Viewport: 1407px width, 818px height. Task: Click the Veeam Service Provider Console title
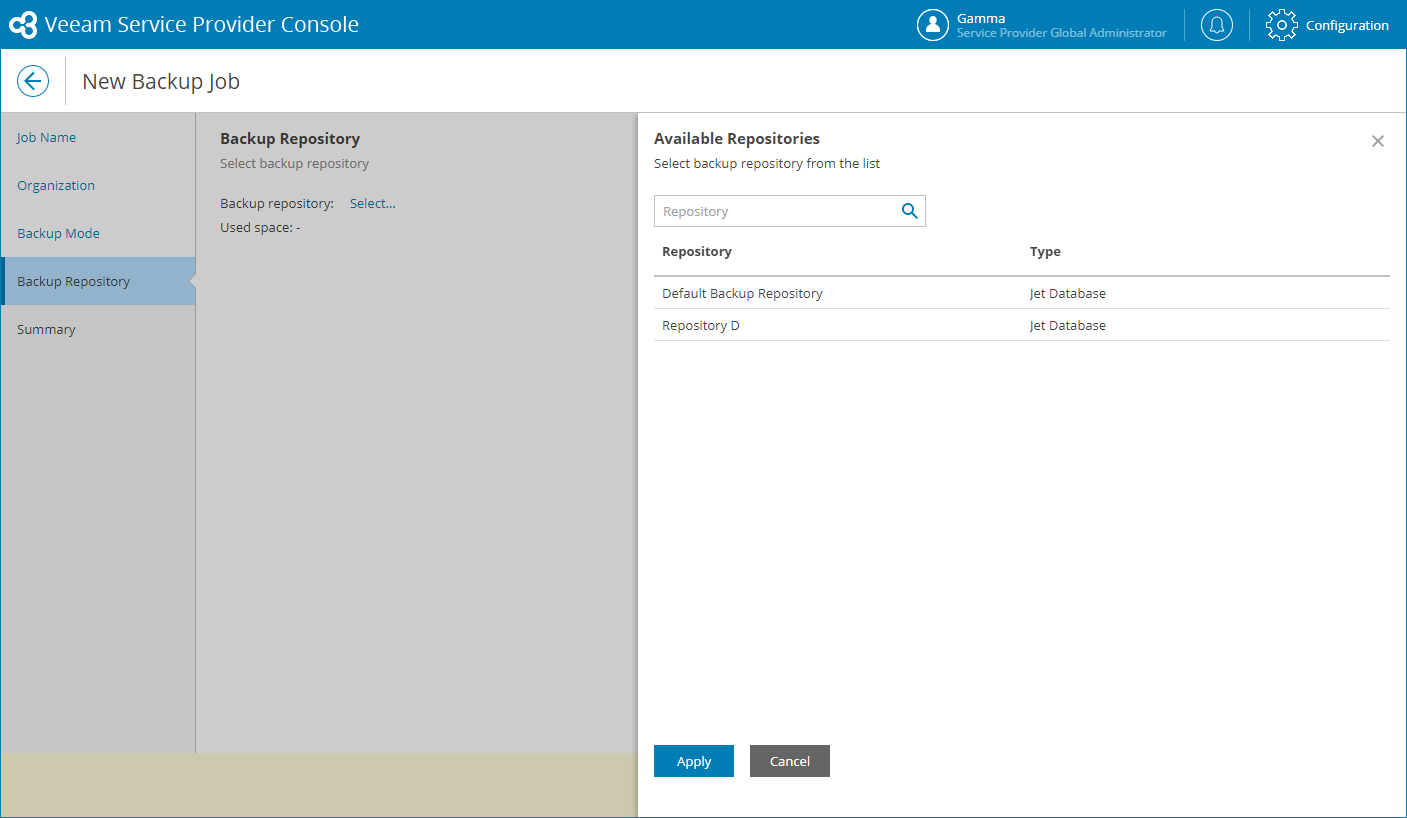coord(202,25)
